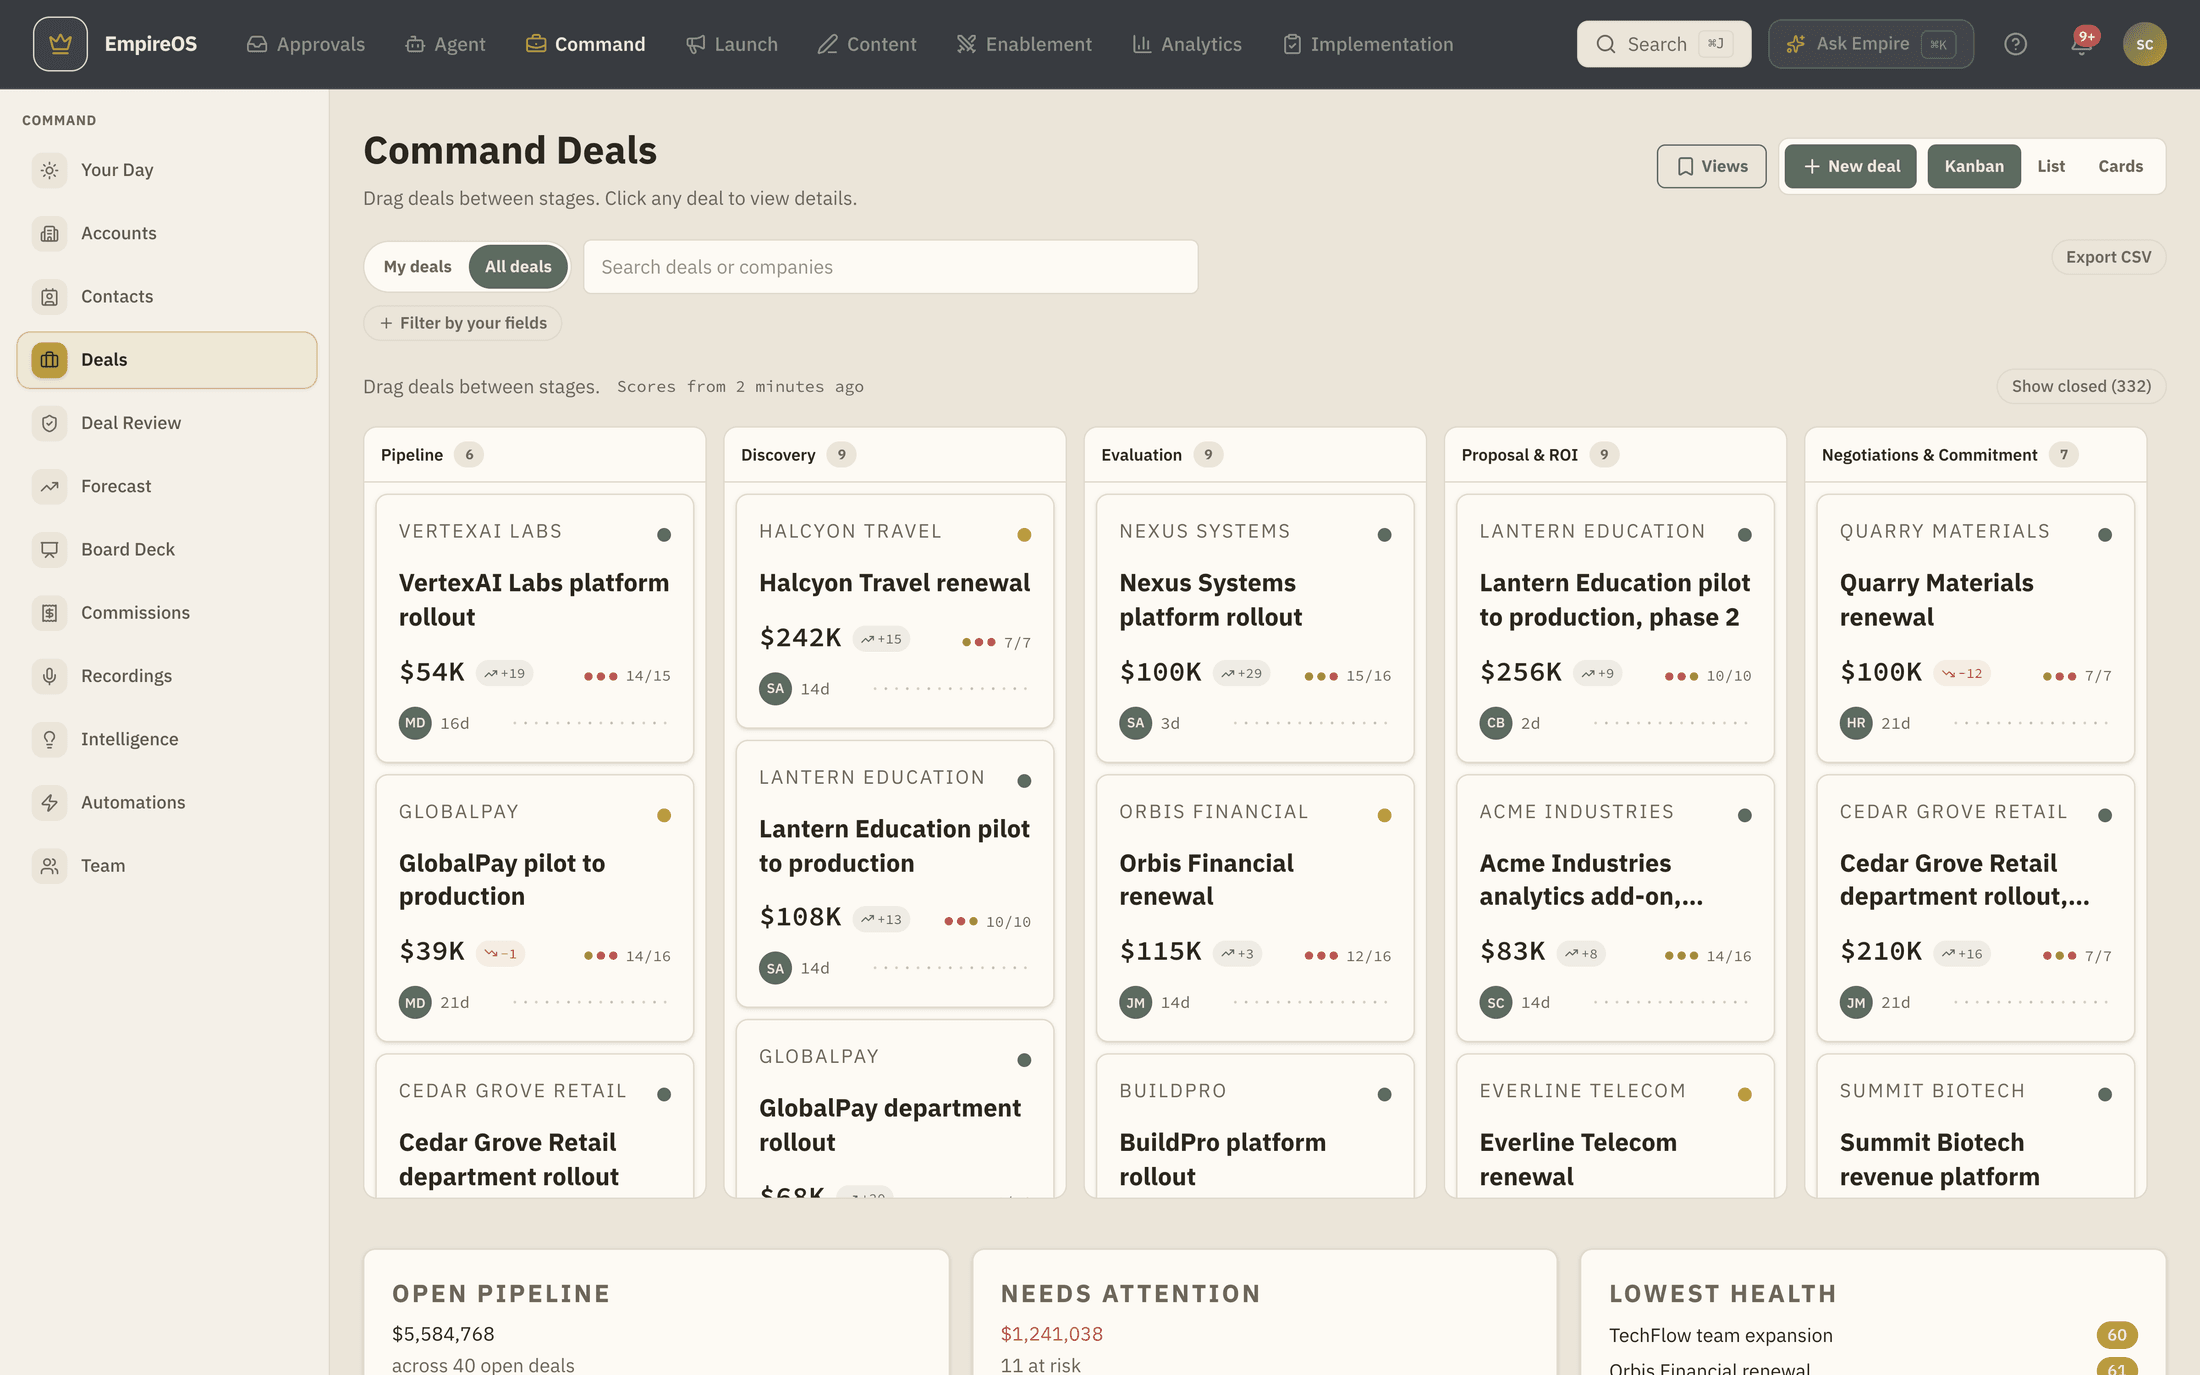Viewport: 2200px width, 1375px height.
Task: Create a New deal
Action: pyautogui.click(x=1851, y=166)
